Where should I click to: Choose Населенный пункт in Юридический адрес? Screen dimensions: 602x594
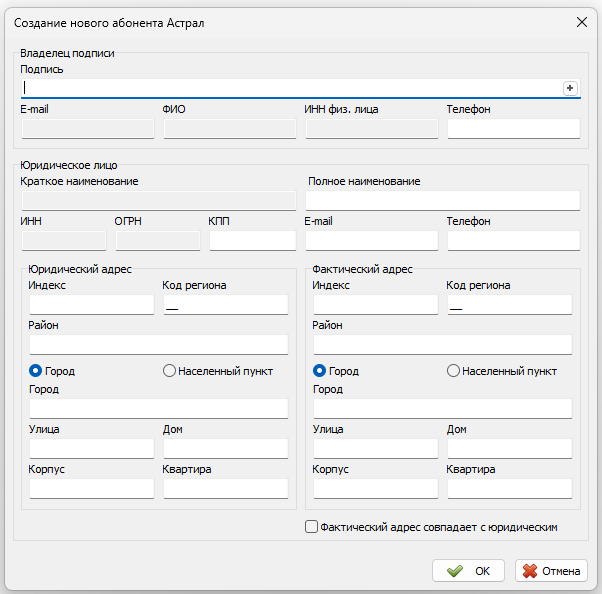169,371
